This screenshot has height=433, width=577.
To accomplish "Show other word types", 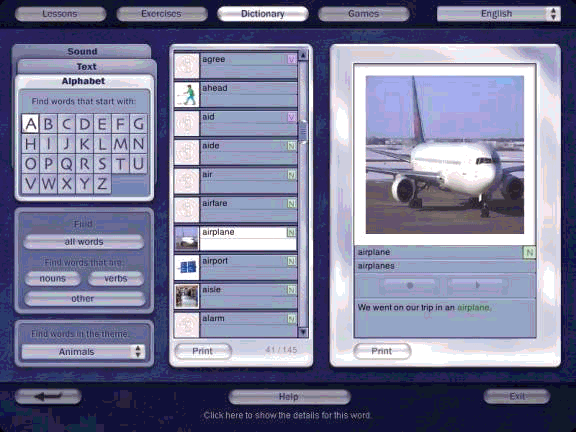I will coord(84,298).
